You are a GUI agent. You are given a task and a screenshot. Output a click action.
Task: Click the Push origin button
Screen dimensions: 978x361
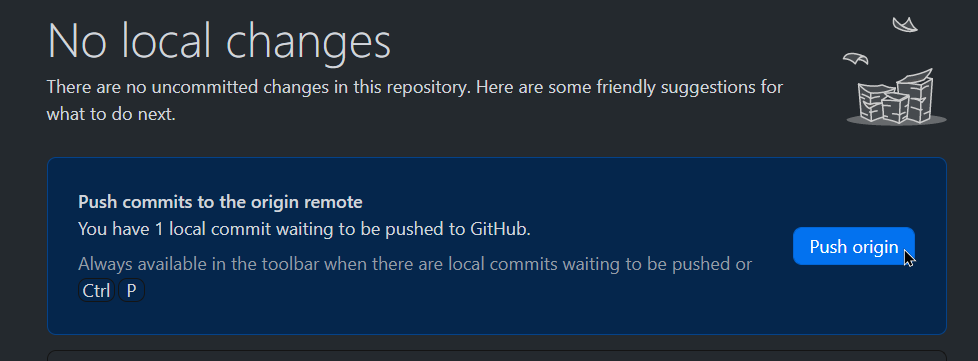[853, 246]
